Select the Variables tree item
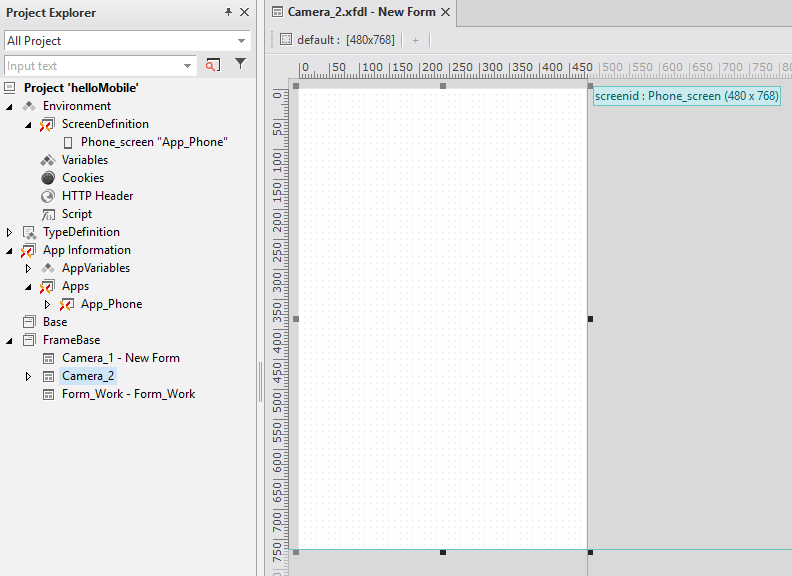The height and width of the screenshot is (576, 792). (x=85, y=160)
